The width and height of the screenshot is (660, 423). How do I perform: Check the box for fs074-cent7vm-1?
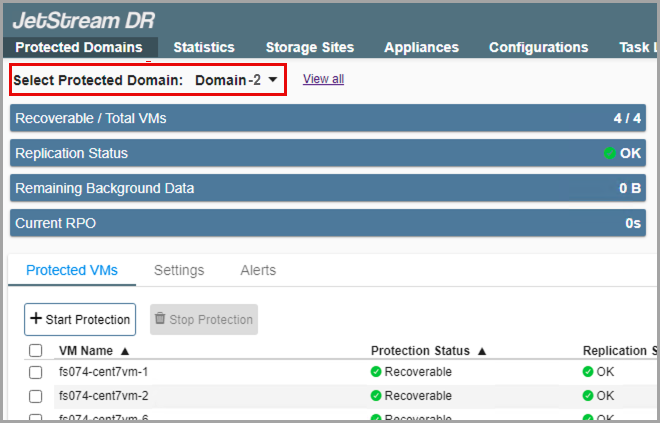pos(36,372)
